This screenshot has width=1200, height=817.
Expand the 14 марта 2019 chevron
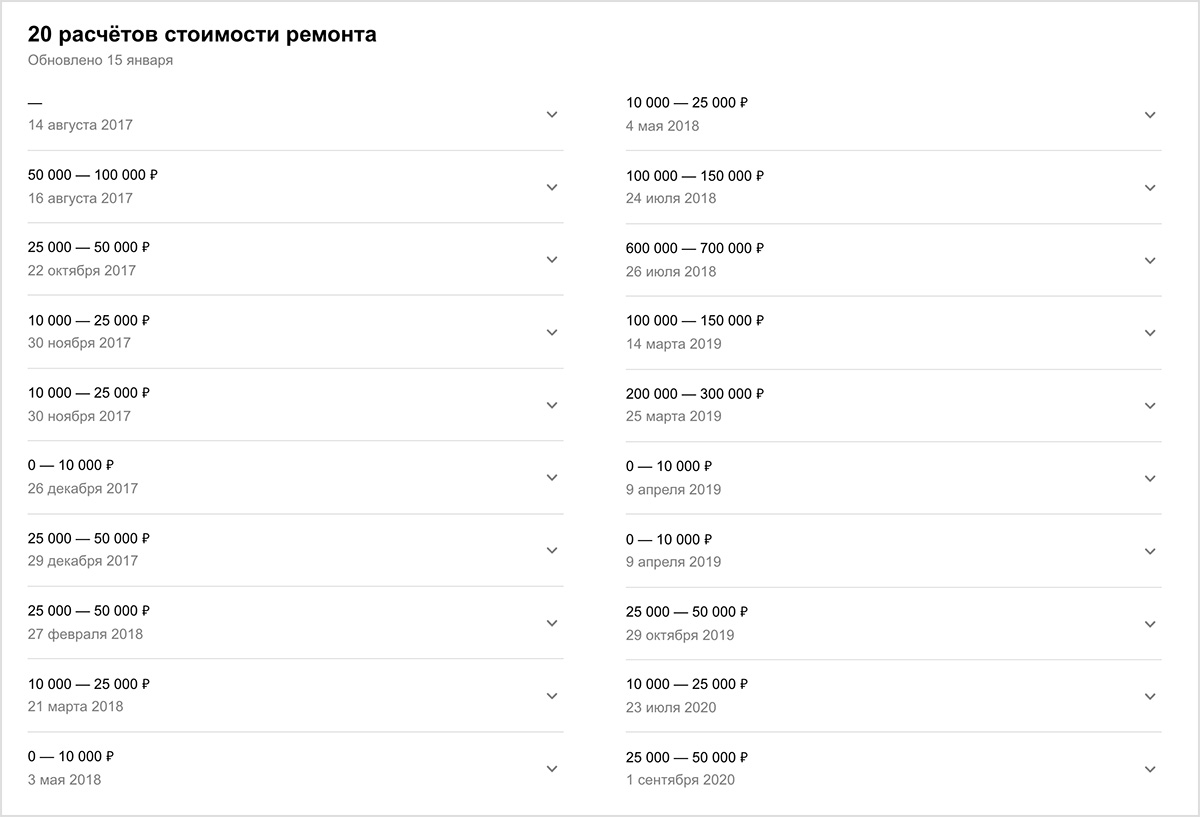(x=1150, y=333)
